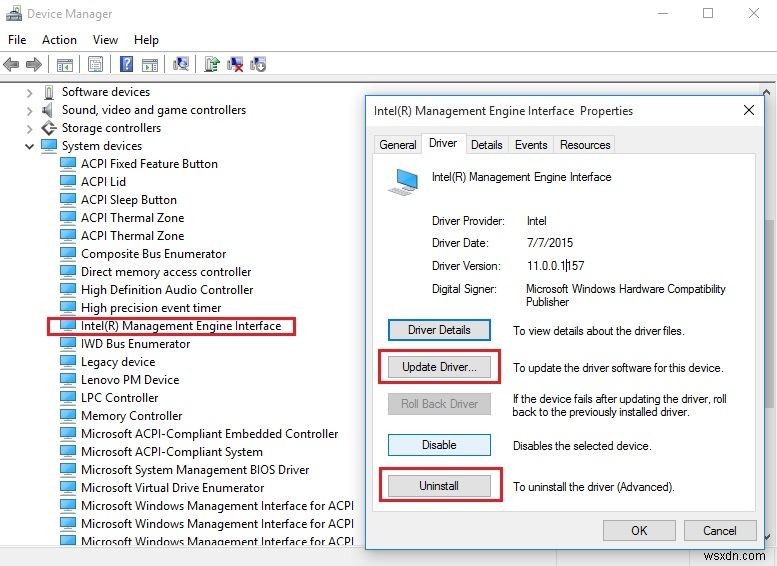The image size is (777, 566).
Task: Click the Device Manager title bar icon
Action: pyautogui.click(x=14, y=14)
